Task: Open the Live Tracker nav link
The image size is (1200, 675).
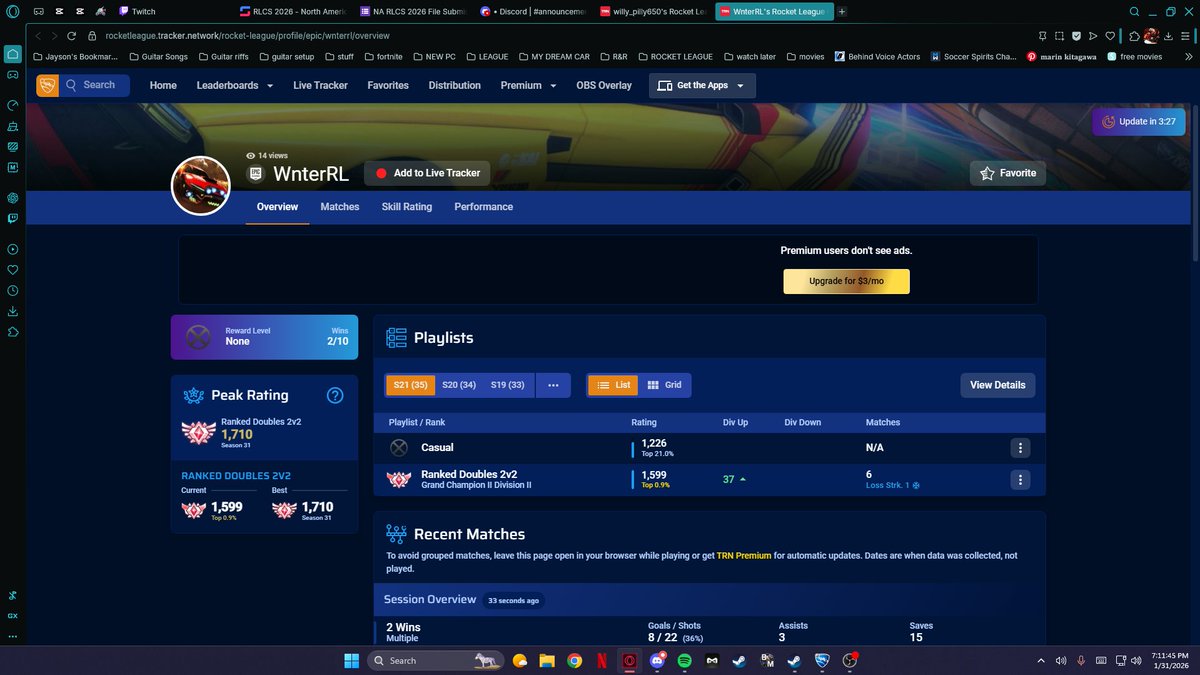Action: click(x=320, y=85)
